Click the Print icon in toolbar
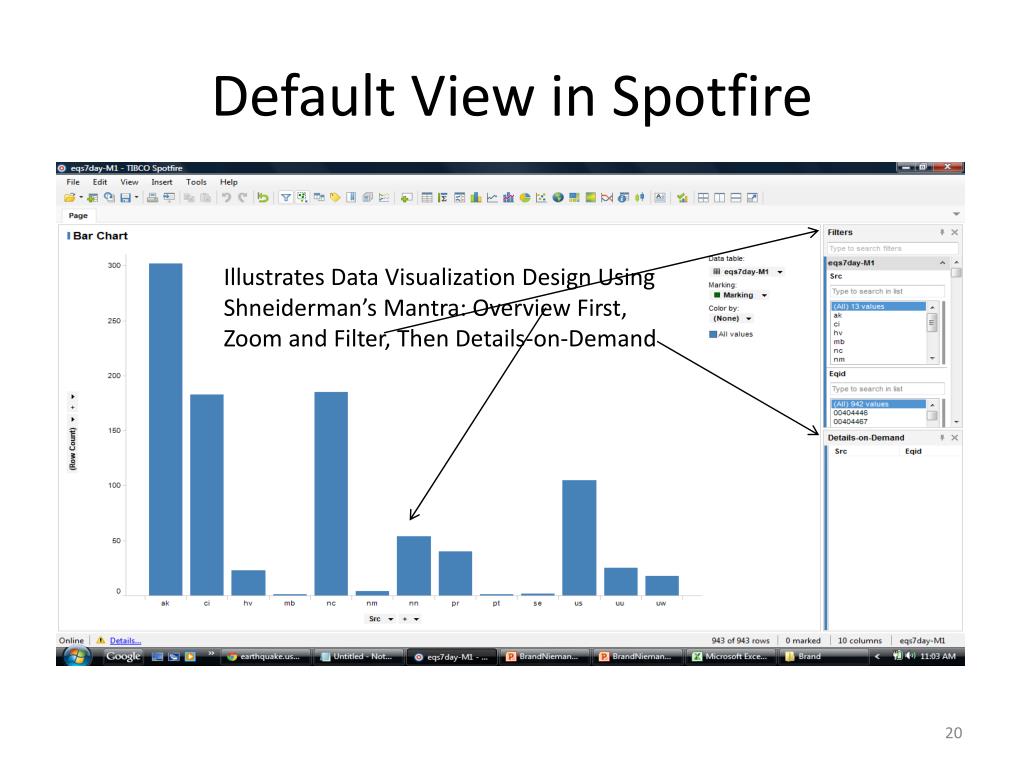1024x768 pixels. point(152,197)
